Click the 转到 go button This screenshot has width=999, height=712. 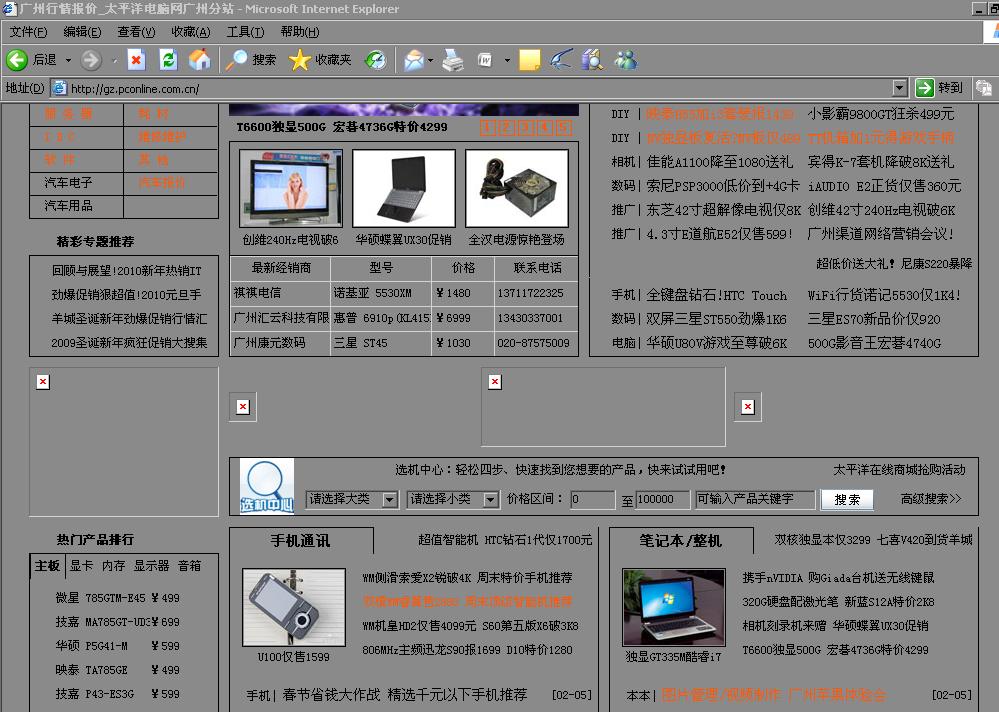[x=939, y=88]
